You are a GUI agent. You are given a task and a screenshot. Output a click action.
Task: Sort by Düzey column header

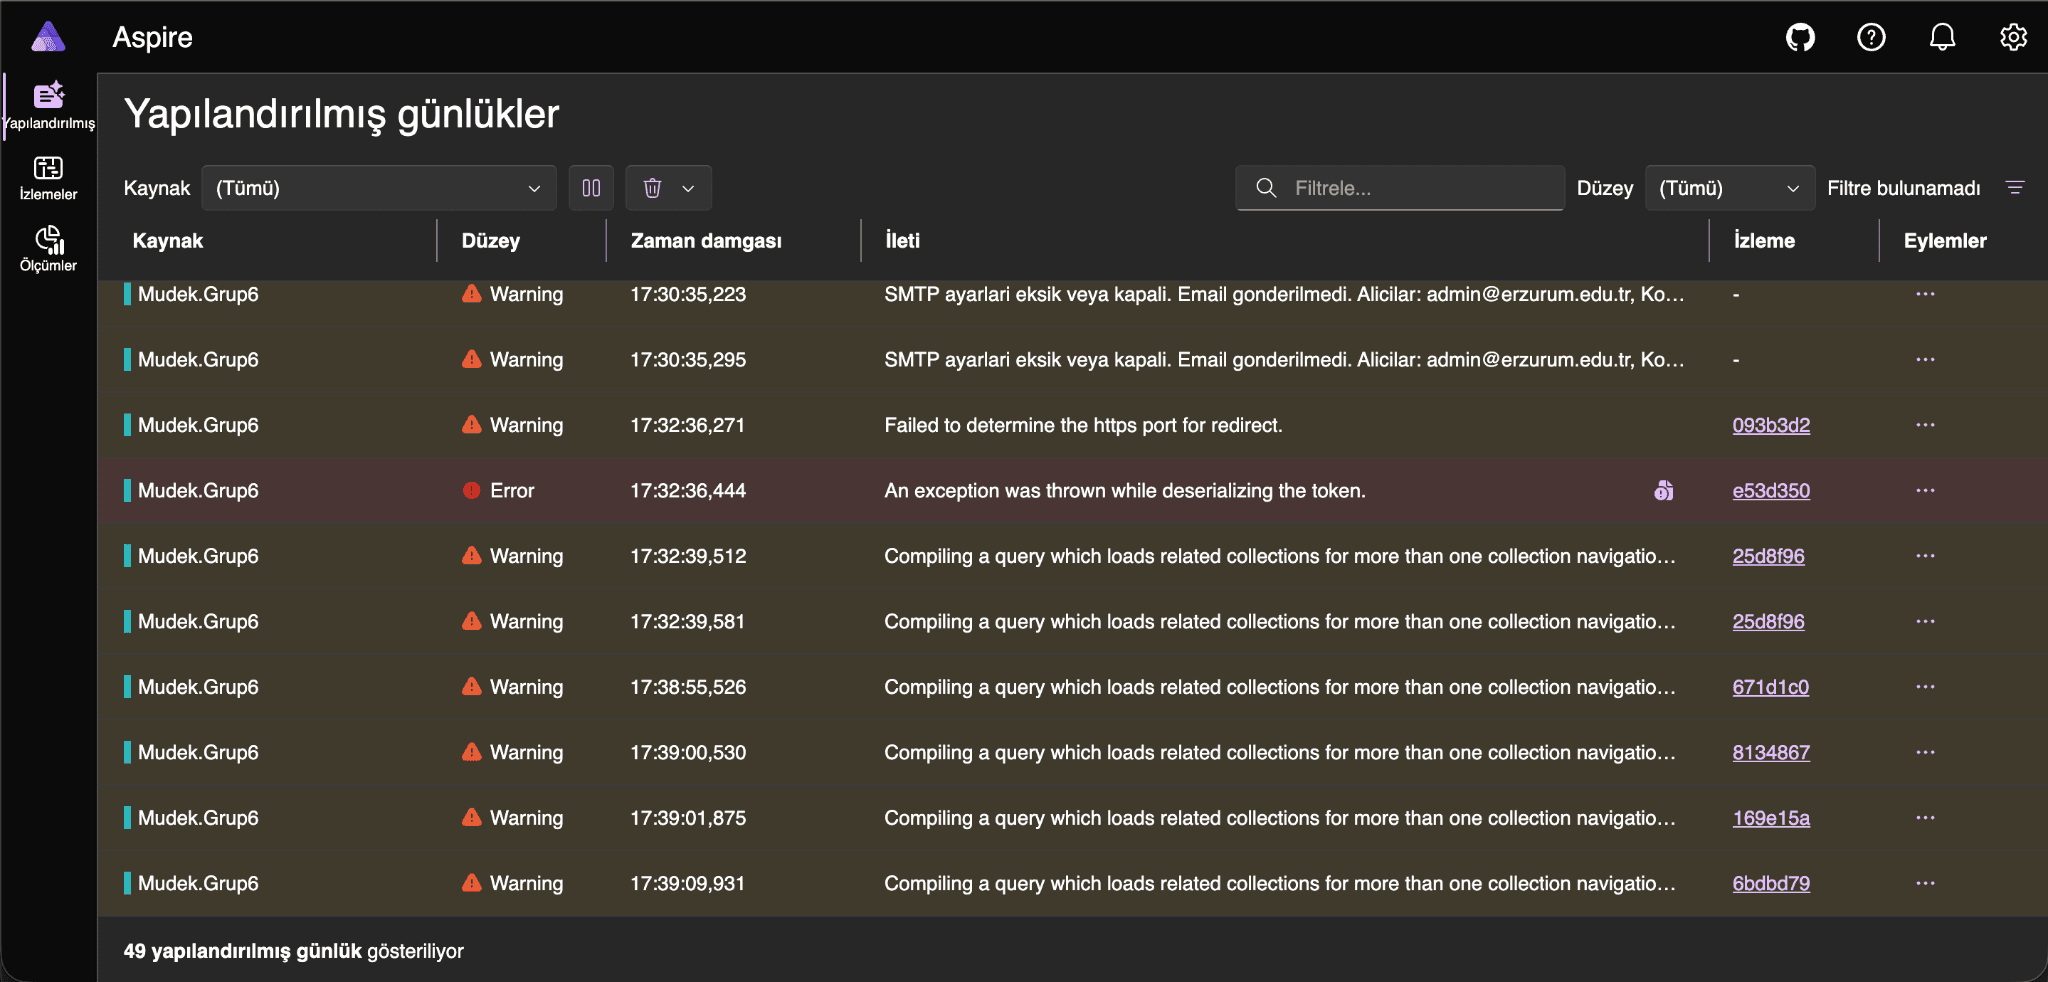point(490,241)
